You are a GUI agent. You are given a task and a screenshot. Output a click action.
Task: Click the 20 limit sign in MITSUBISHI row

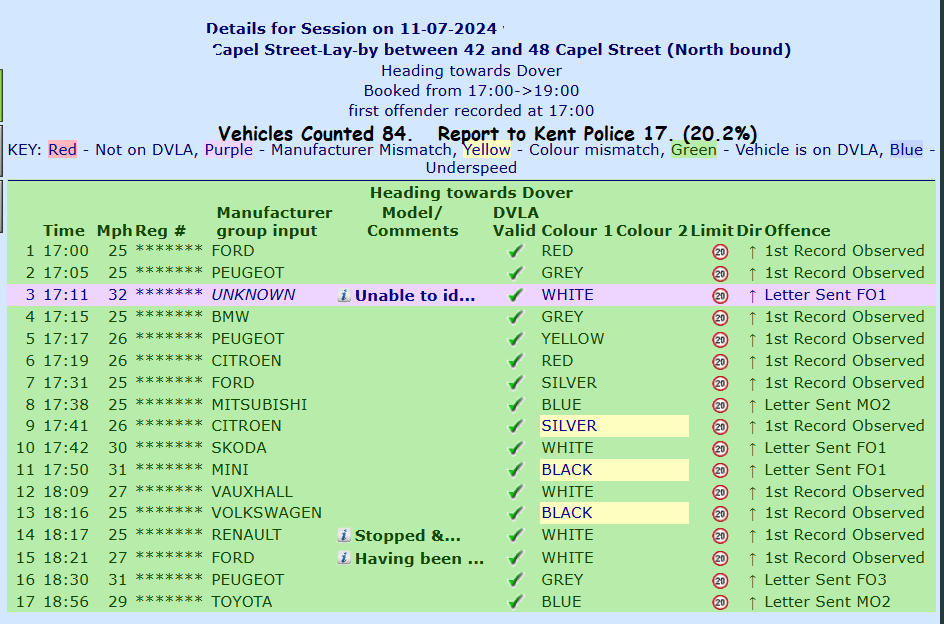(720, 405)
